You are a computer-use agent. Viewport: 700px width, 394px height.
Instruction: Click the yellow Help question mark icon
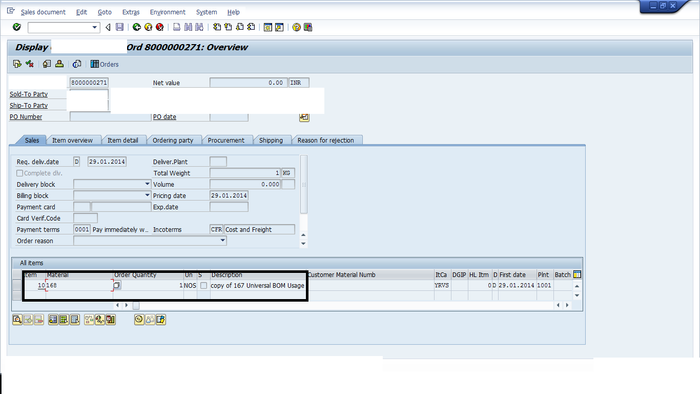click(296, 27)
